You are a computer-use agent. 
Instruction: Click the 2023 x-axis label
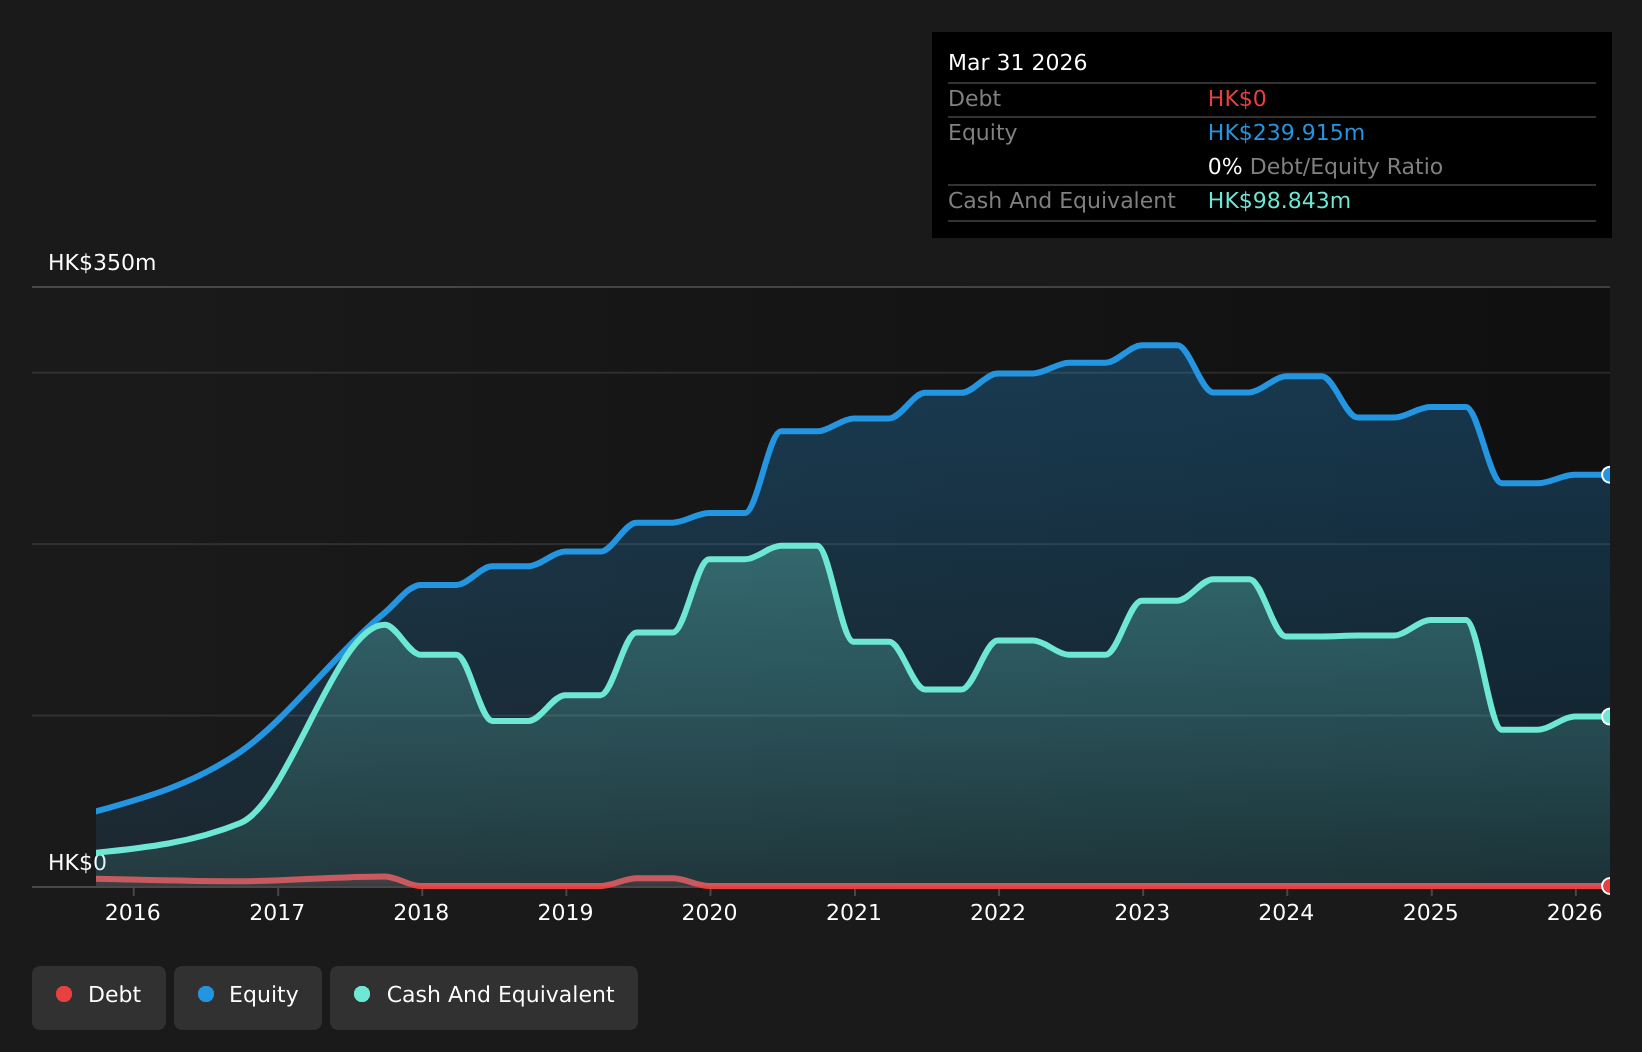coord(1142,912)
